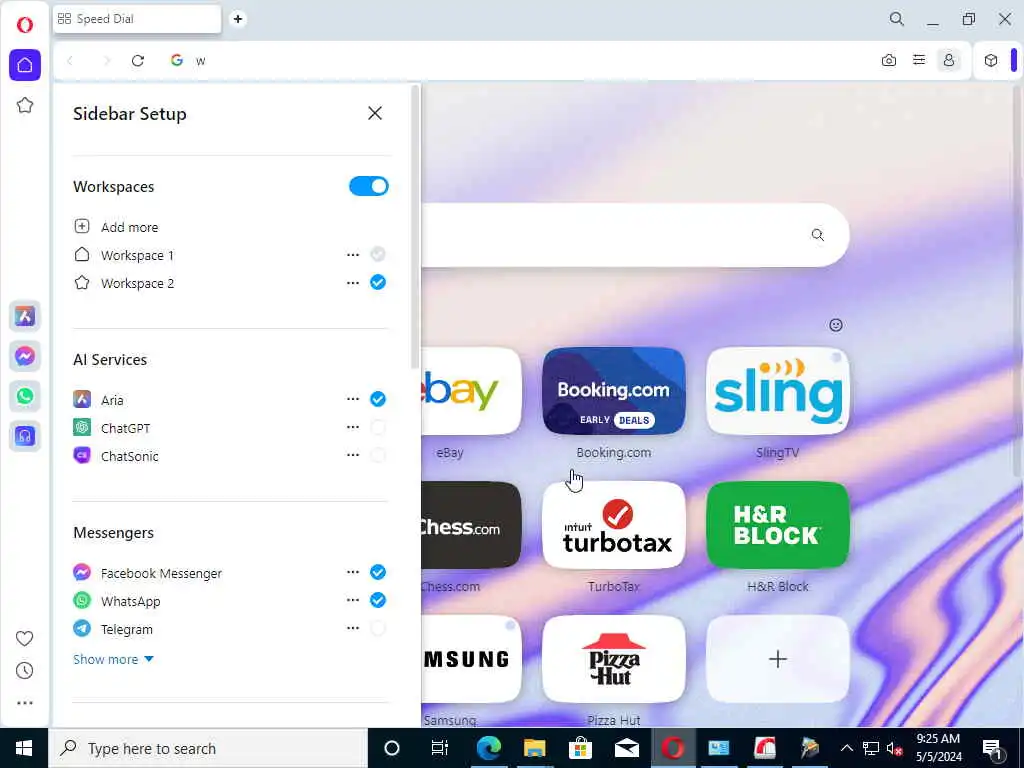The image size is (1024, 768).
Task: Close the Sidebar Setup panel
Action: coord(375,114)
